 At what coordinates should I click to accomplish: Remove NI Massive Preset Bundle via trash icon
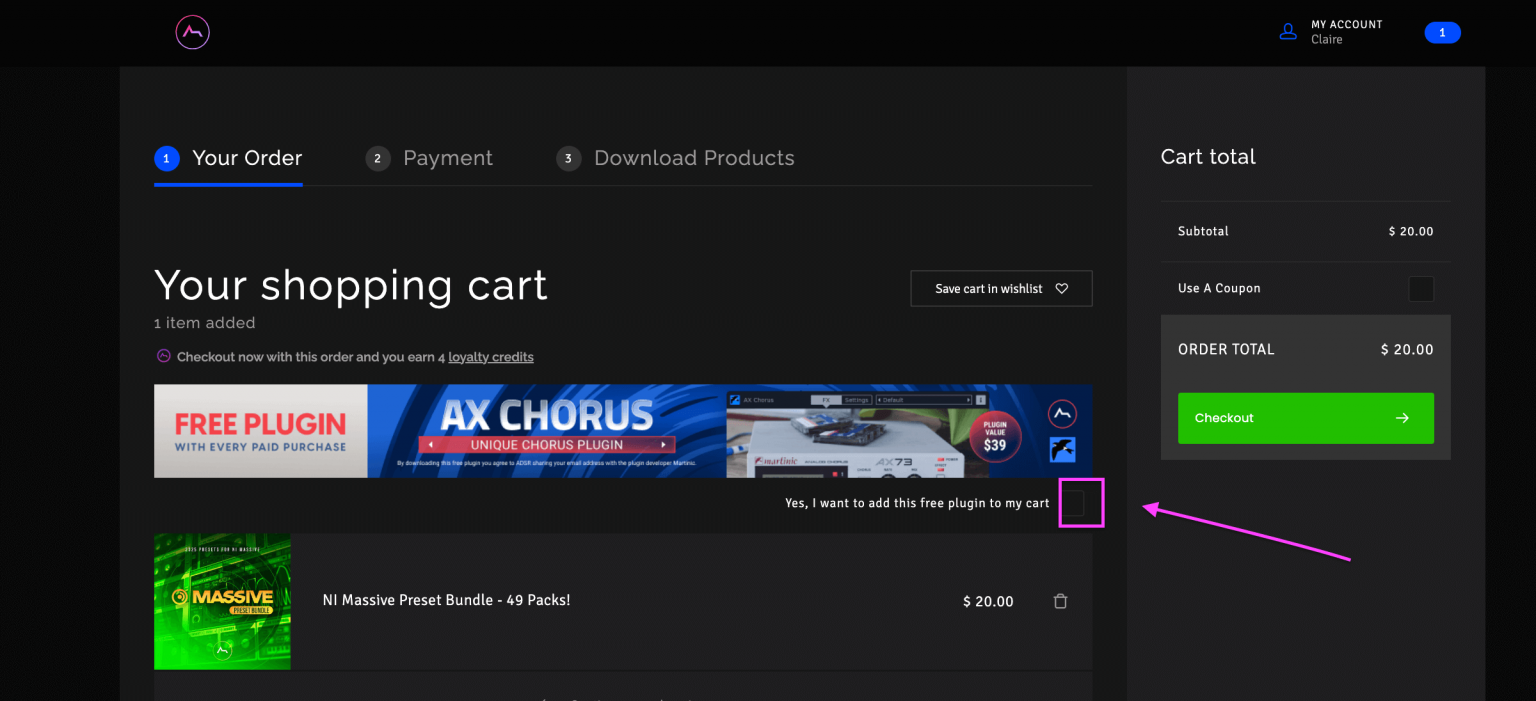coord(1060,601)
